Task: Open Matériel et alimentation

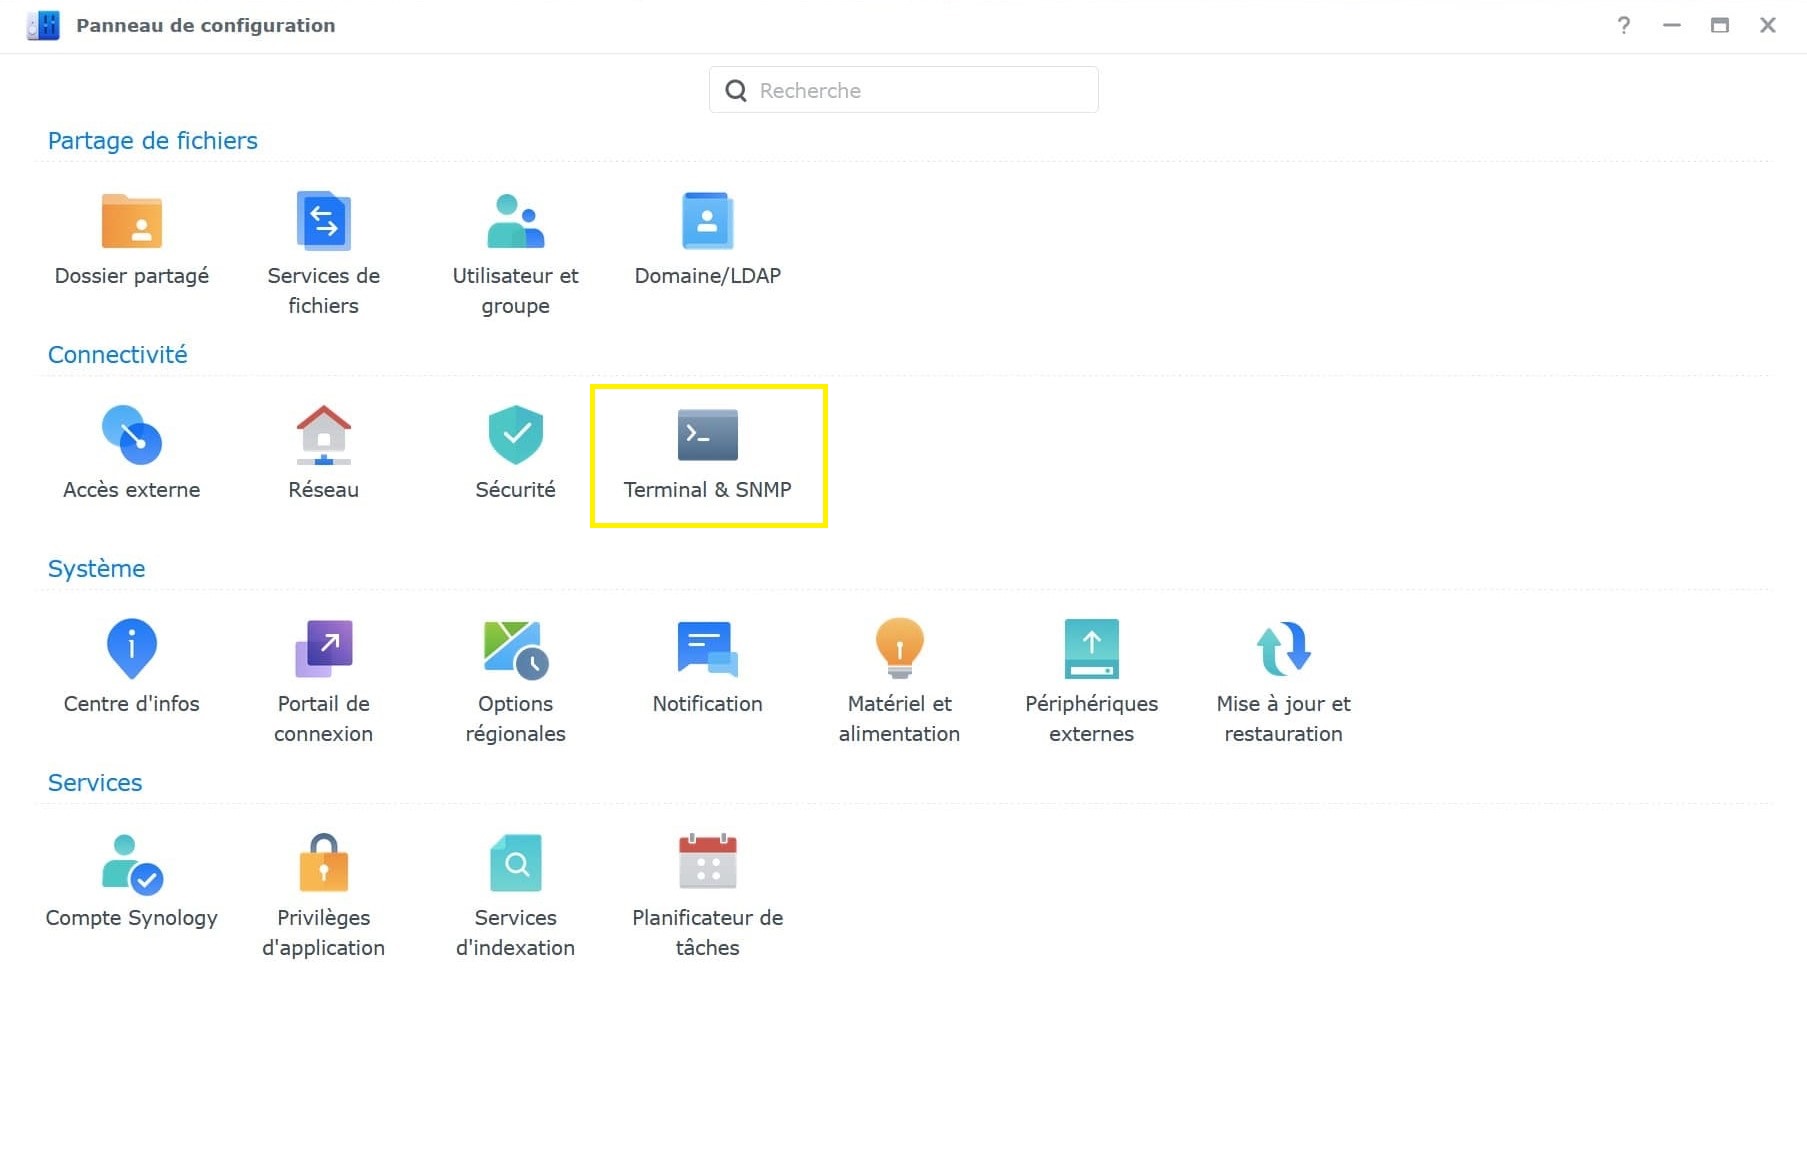Action: [x=899, y=649]
